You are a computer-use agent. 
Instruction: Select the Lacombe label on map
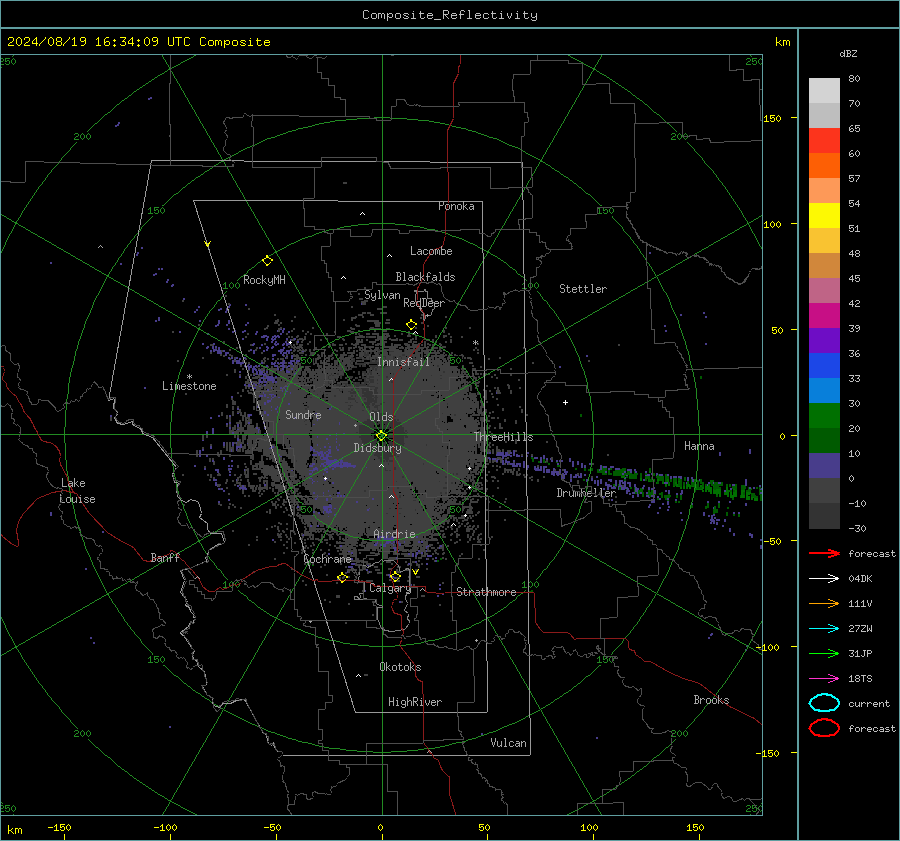click(x=431, y=251)
